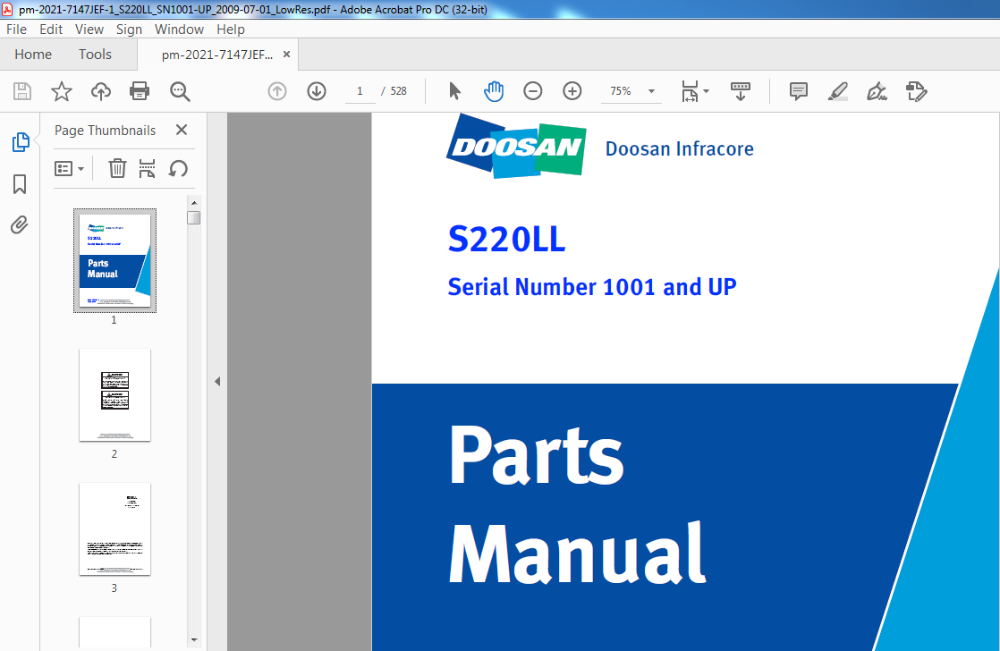Select the highlight text pen tool
The image size is (1000, 651).
(838, 91)
